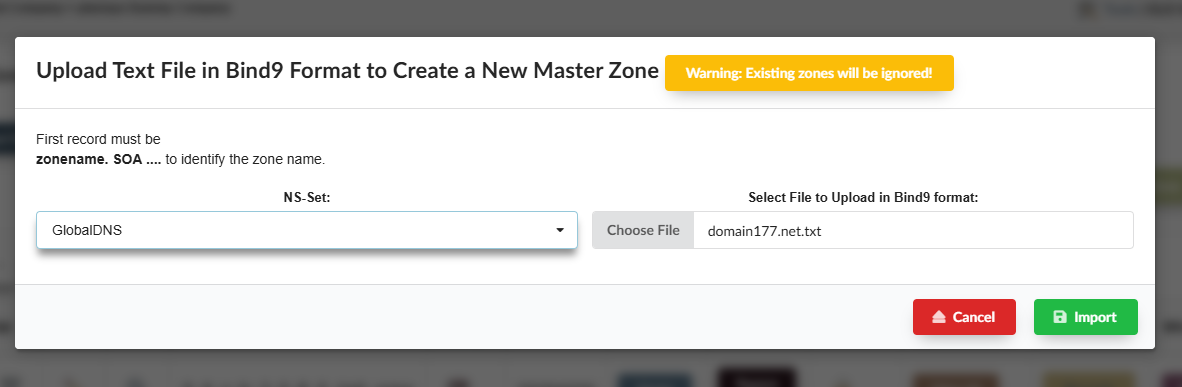Click the blurred brown button behind the dialog
The width and height of the screenshot is (1182, 387).
point(957,379)
